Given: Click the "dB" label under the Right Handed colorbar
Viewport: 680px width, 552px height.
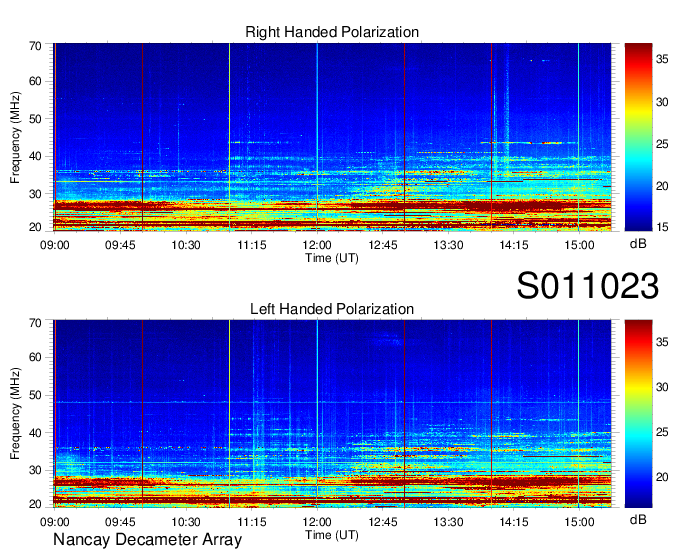Looking at the screenshot, I should tap(638, 244).
